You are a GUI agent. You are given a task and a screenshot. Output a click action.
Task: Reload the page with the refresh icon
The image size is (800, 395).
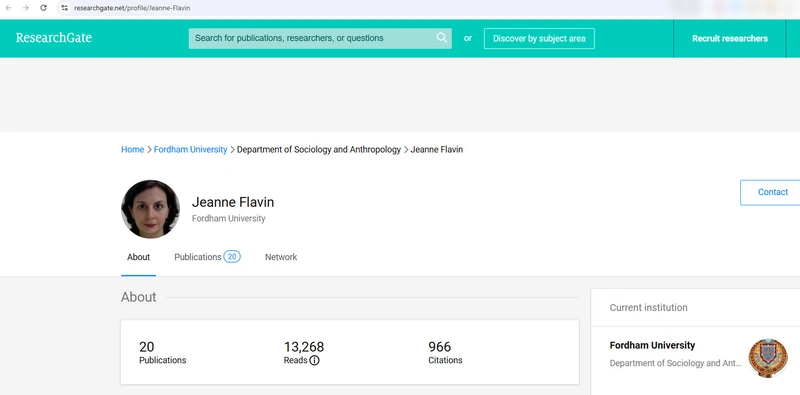pyautogui.click(x=43, y=8)
